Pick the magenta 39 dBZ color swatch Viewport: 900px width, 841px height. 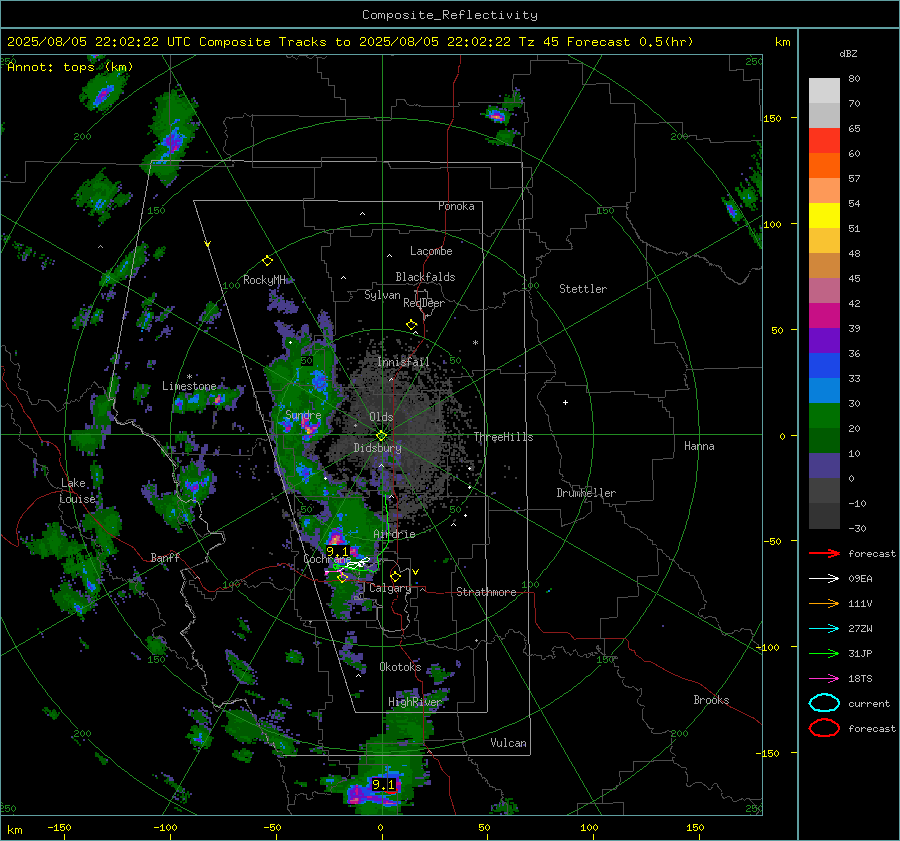click(824, 315)
